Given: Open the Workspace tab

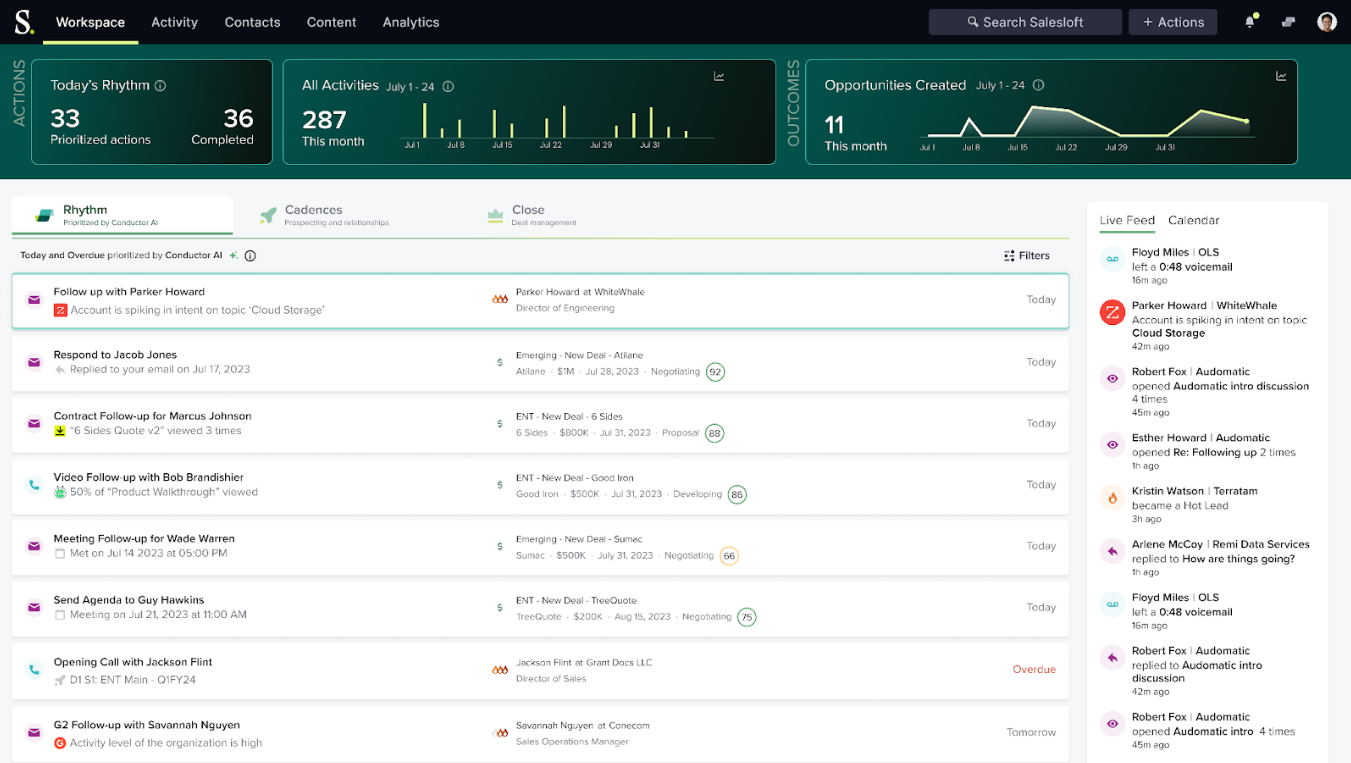Looking at the screenshot, I should point(91,22).
